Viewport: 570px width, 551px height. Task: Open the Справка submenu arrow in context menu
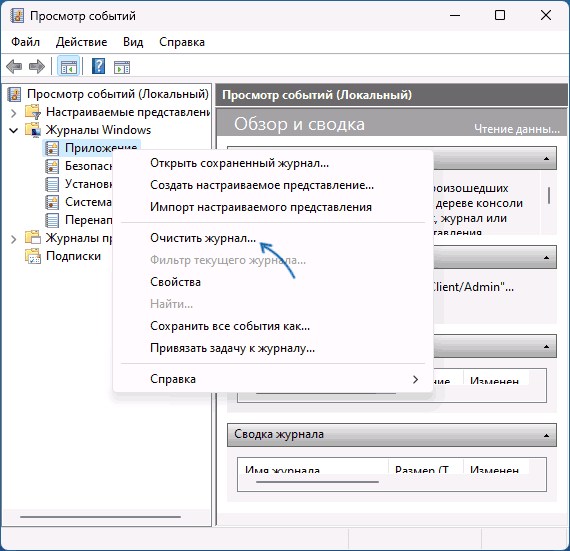415,379
